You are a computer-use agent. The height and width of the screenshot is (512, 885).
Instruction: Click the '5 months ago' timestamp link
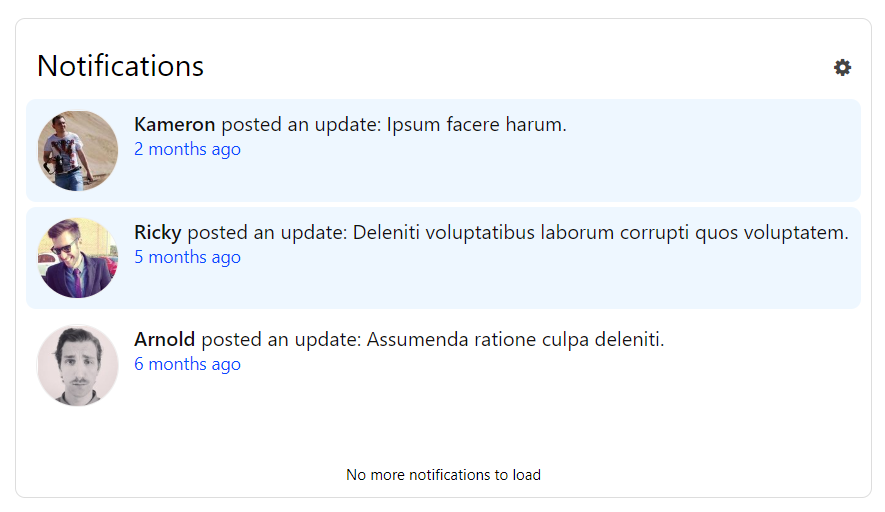coord(187,257)
